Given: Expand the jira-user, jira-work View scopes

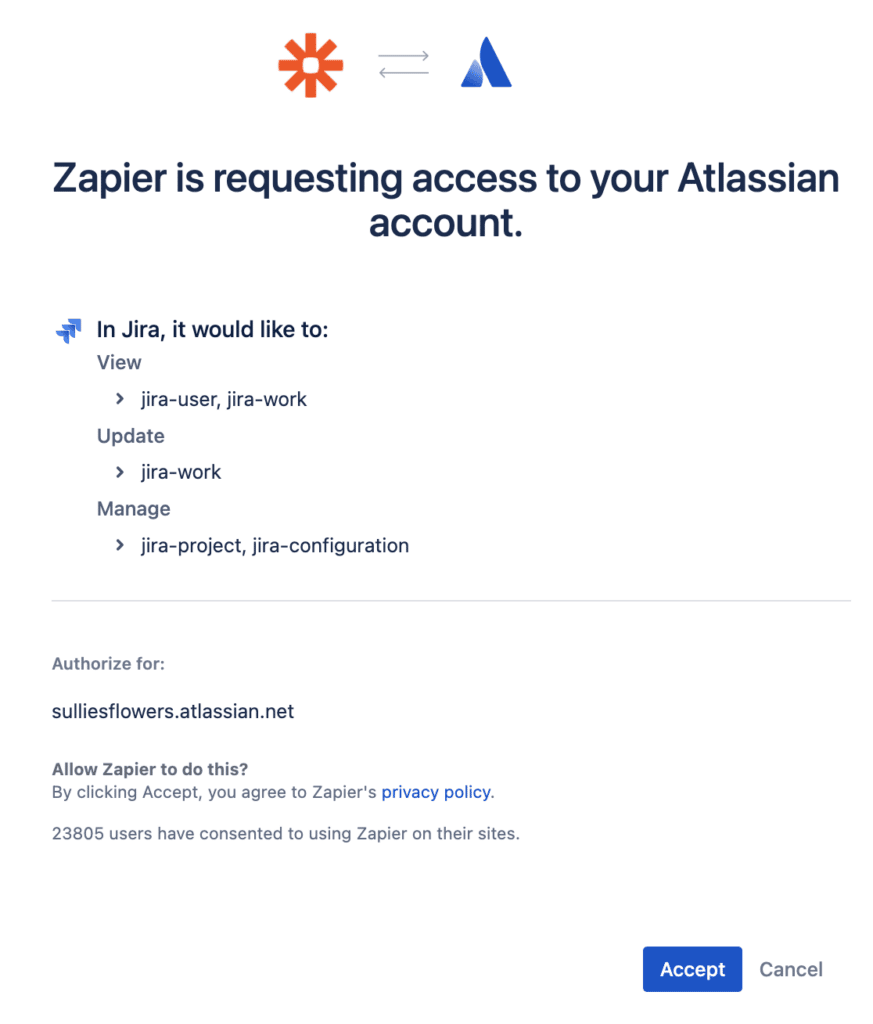Looking at the screenshot, I should 119,399.
